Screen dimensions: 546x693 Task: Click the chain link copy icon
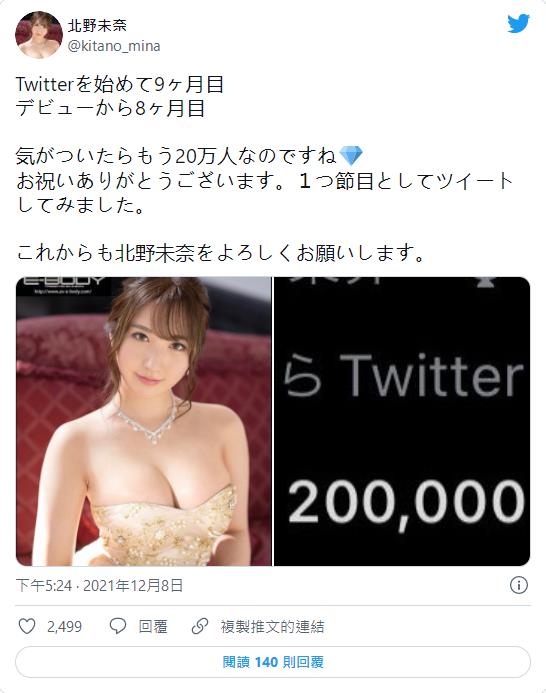(200, 626)
